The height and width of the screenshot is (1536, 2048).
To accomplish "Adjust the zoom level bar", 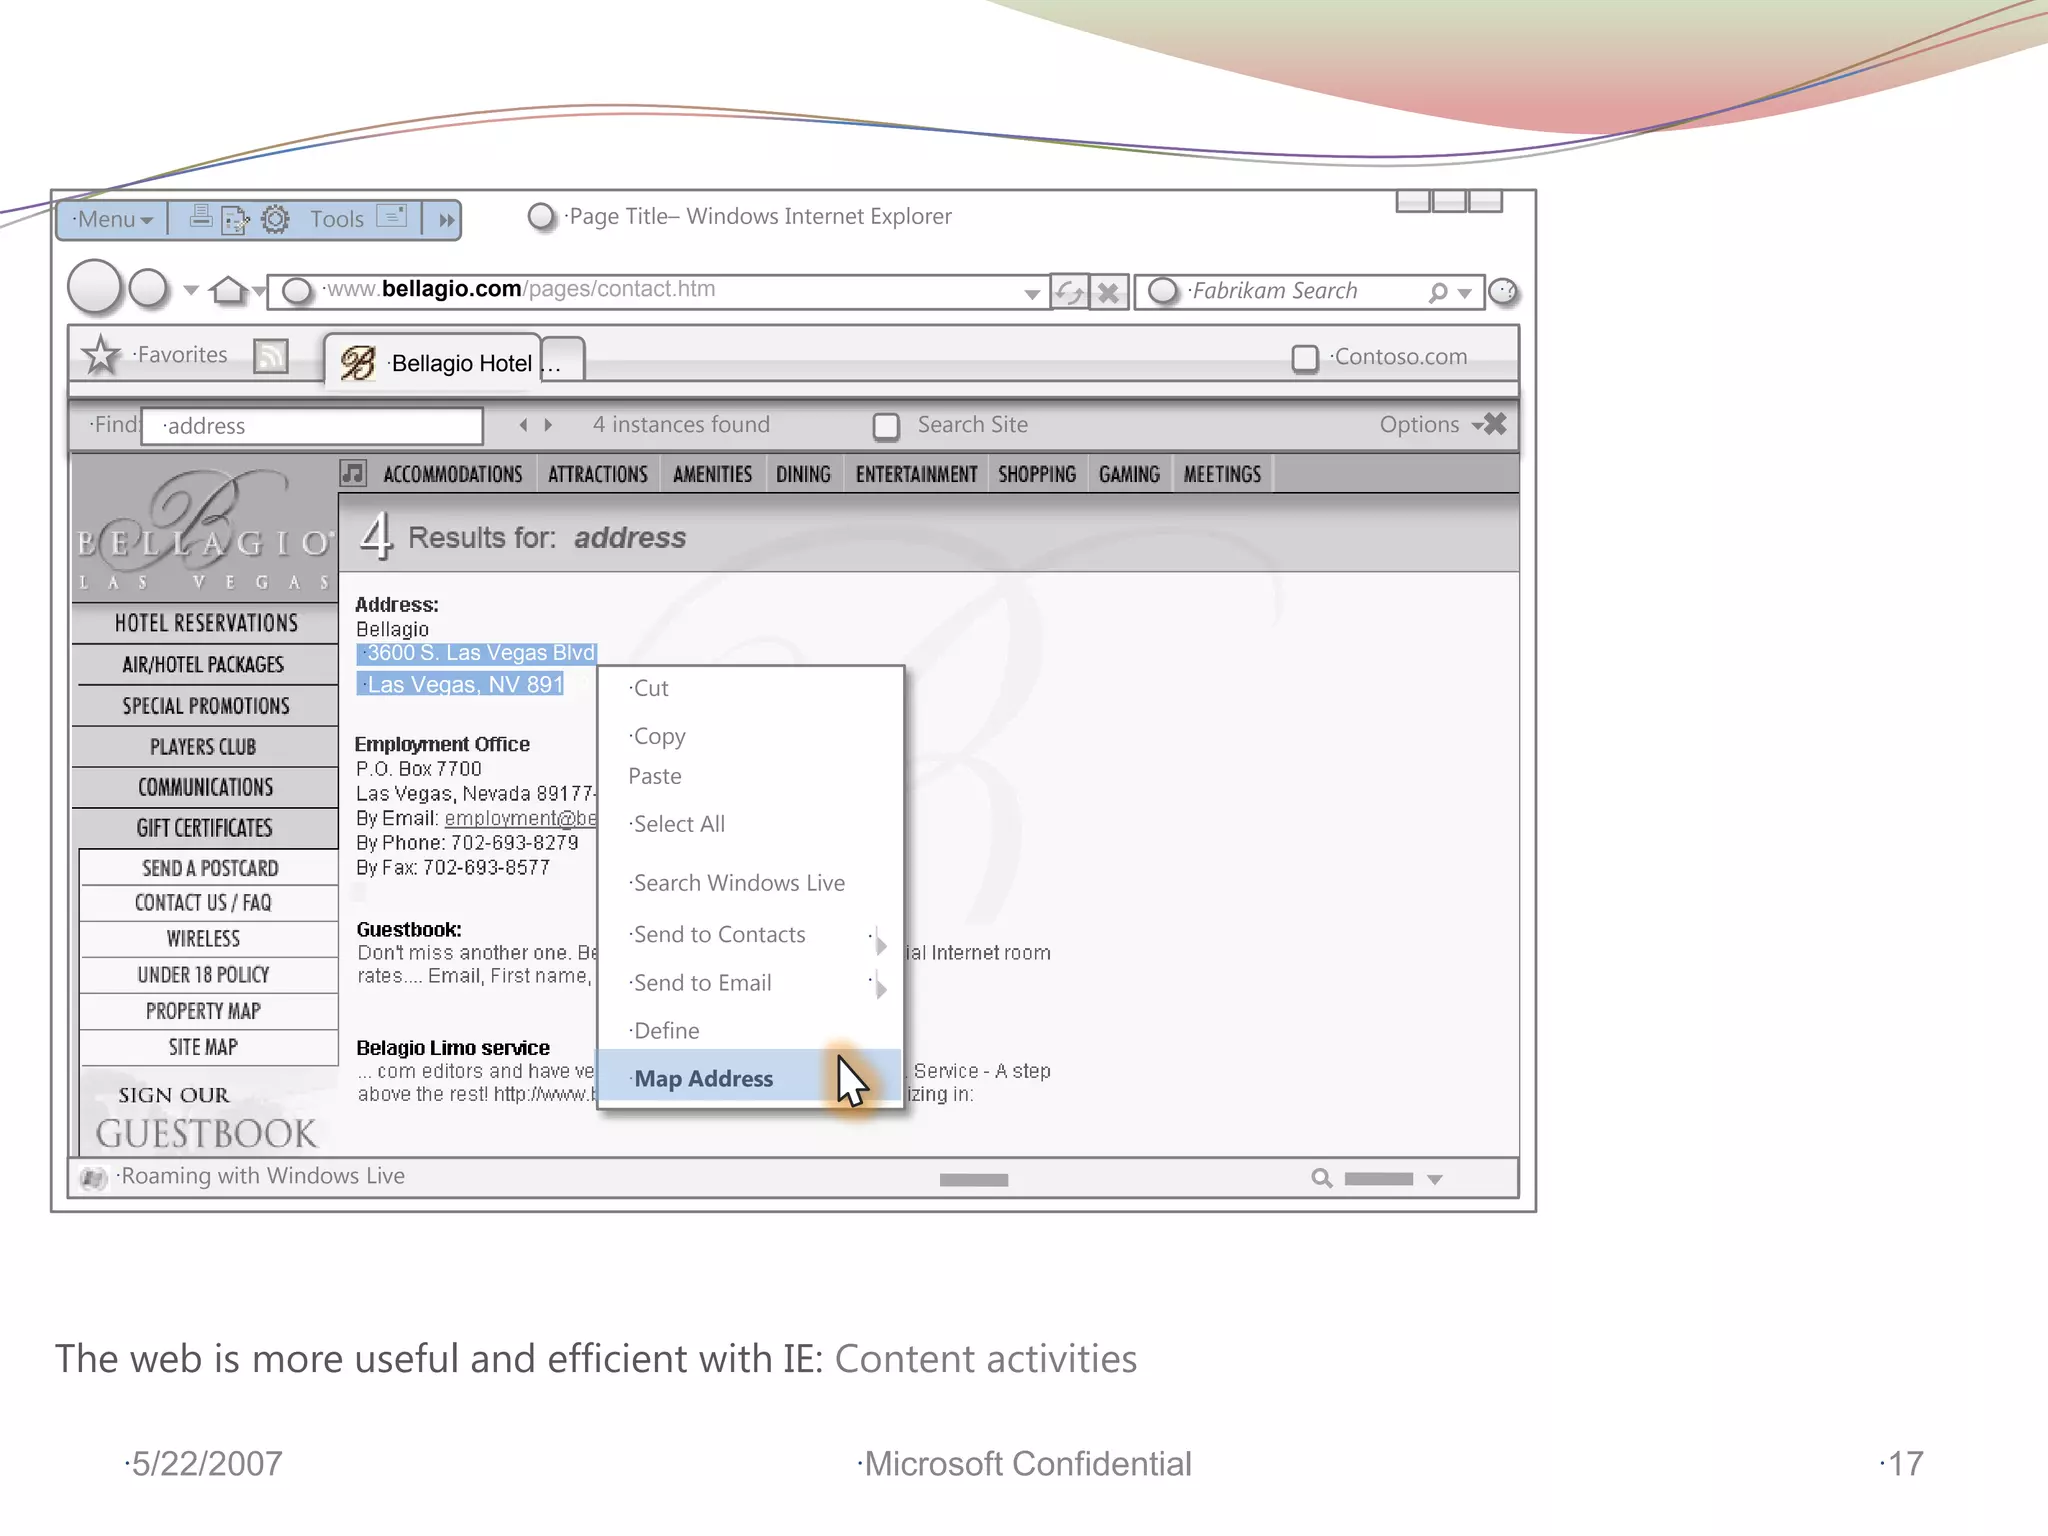I will pyautogui.click(x=1379, y=1179).
